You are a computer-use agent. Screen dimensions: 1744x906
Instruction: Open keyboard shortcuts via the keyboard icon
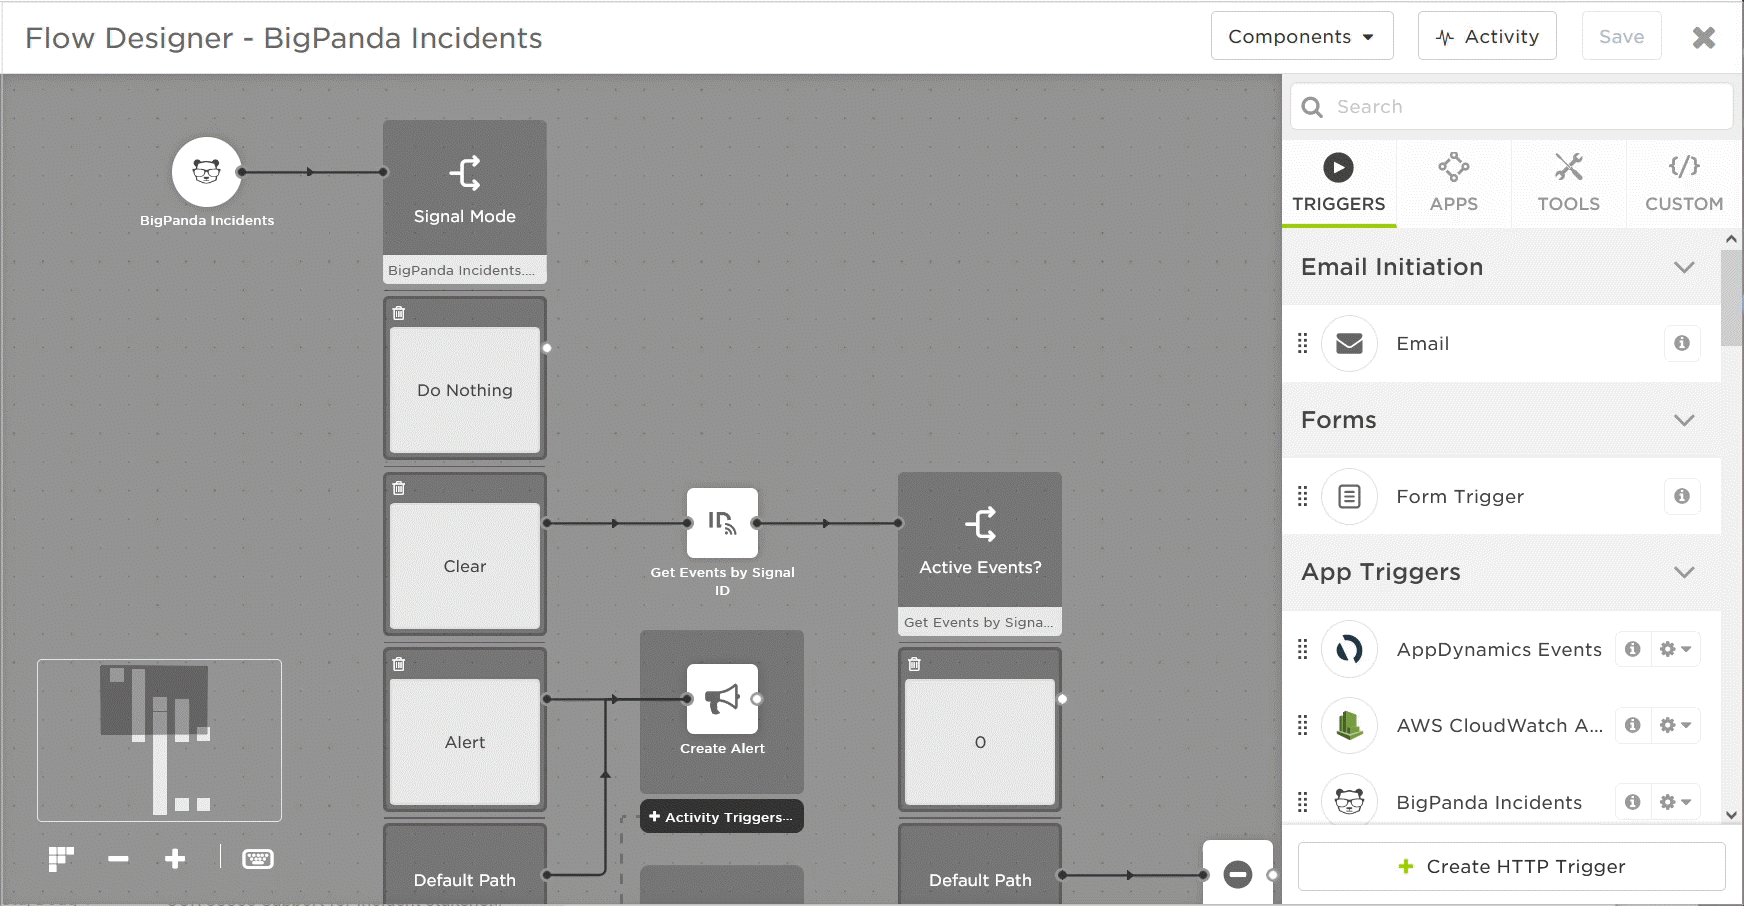pyautogui.click(x=258, y=858)
